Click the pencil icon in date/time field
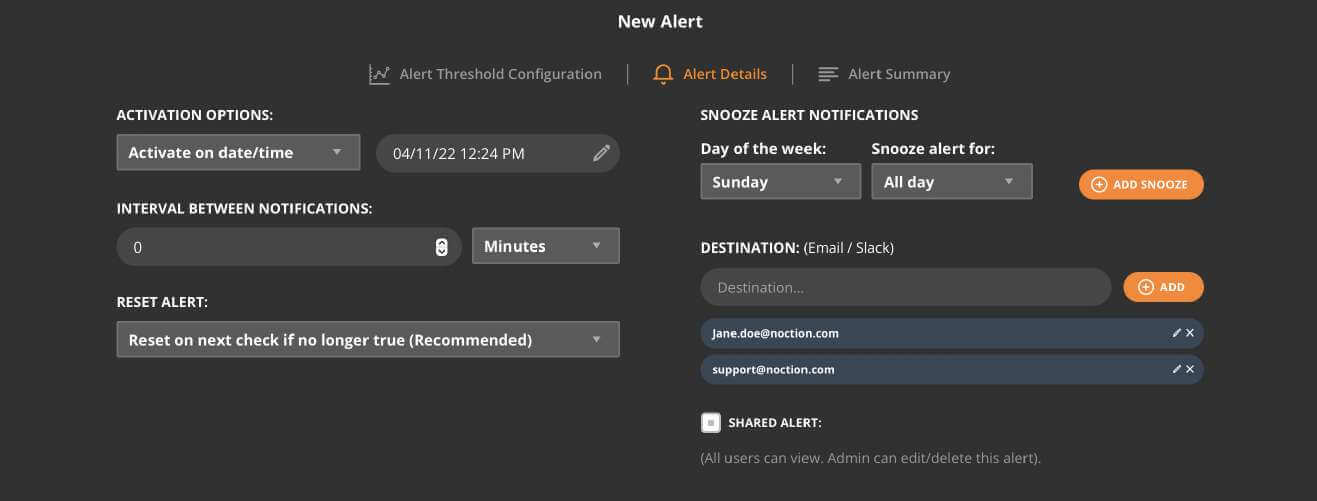Image resolution: width=1317 pixels, height=501 pixels. point(601,153)
